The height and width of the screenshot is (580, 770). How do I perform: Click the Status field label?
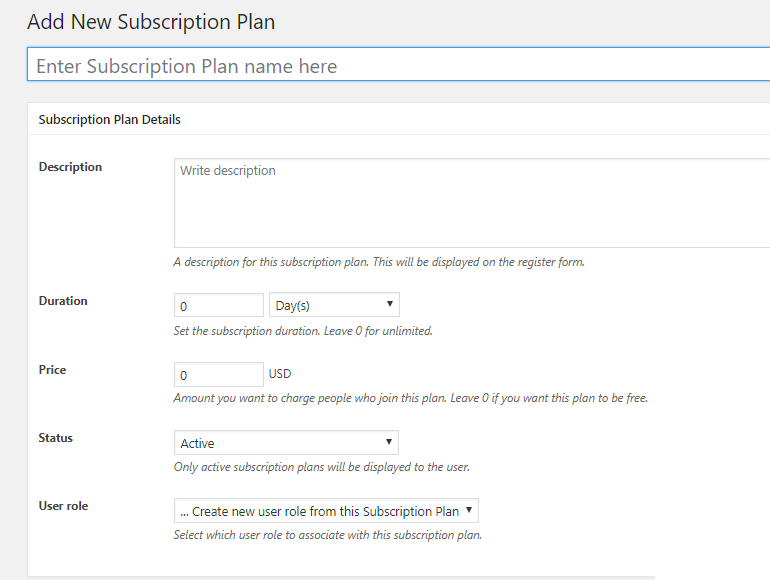click(55, 438)
